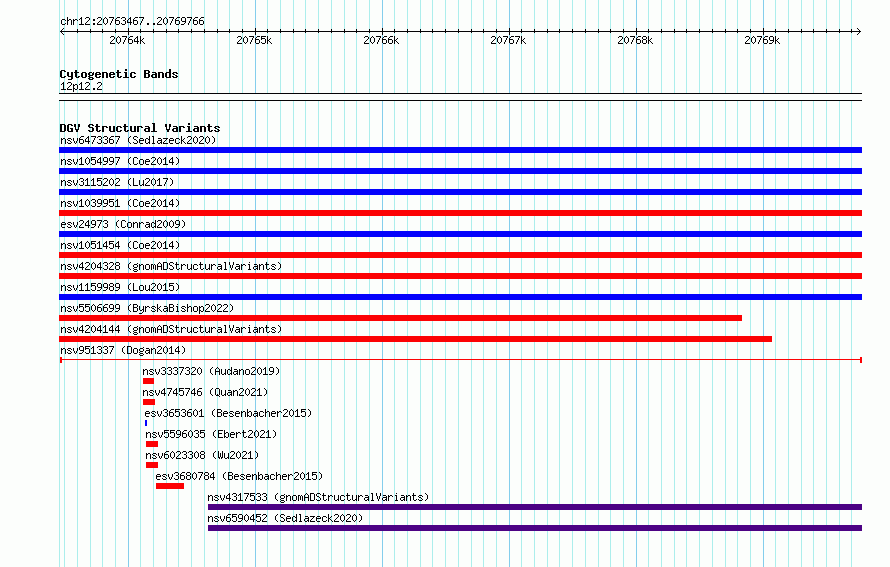Click the nsv6023308 (Wu2021) label

point(202,455)
